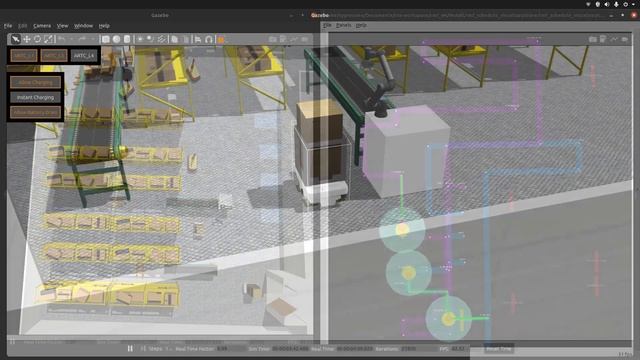Open the Help menu in left Gazebo window

104,26
